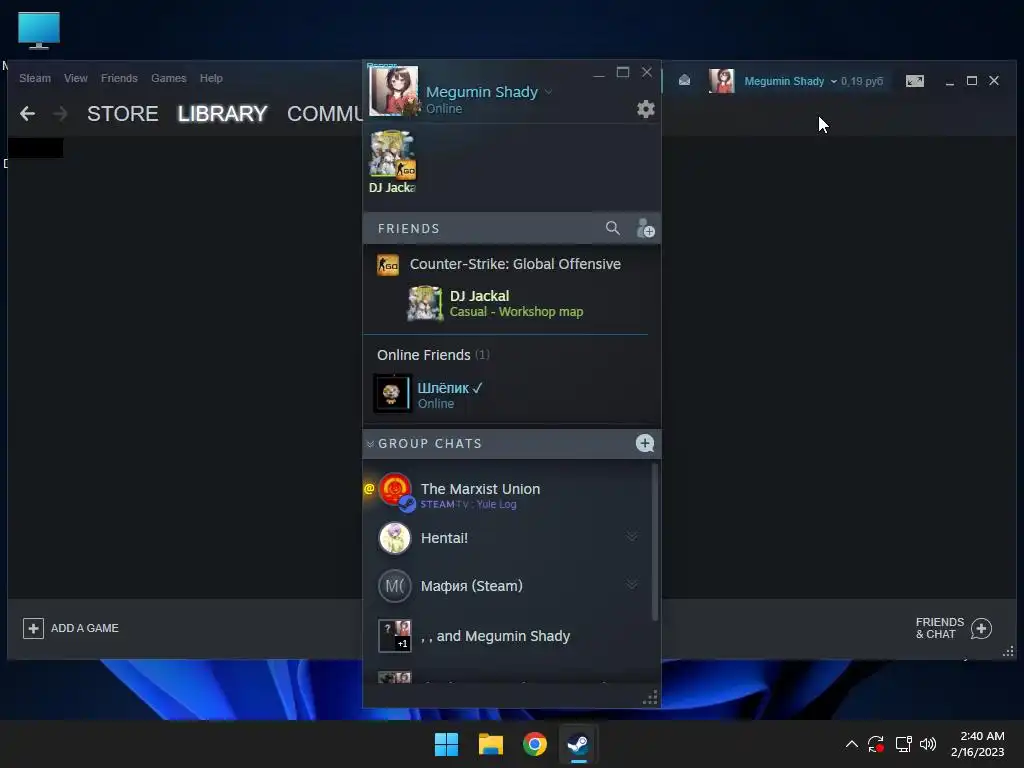
Task: Click wallet balance 0,19 руб
Action: click(861, 82)
